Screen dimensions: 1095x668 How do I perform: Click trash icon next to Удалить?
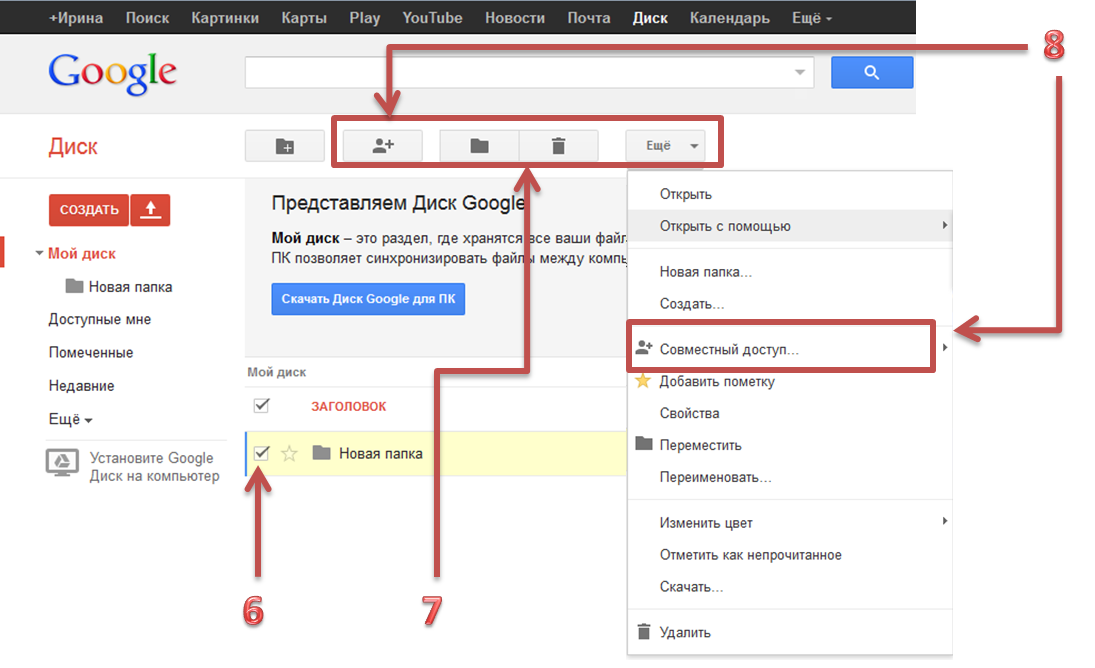pyautogui.click(x=644, y=632)
